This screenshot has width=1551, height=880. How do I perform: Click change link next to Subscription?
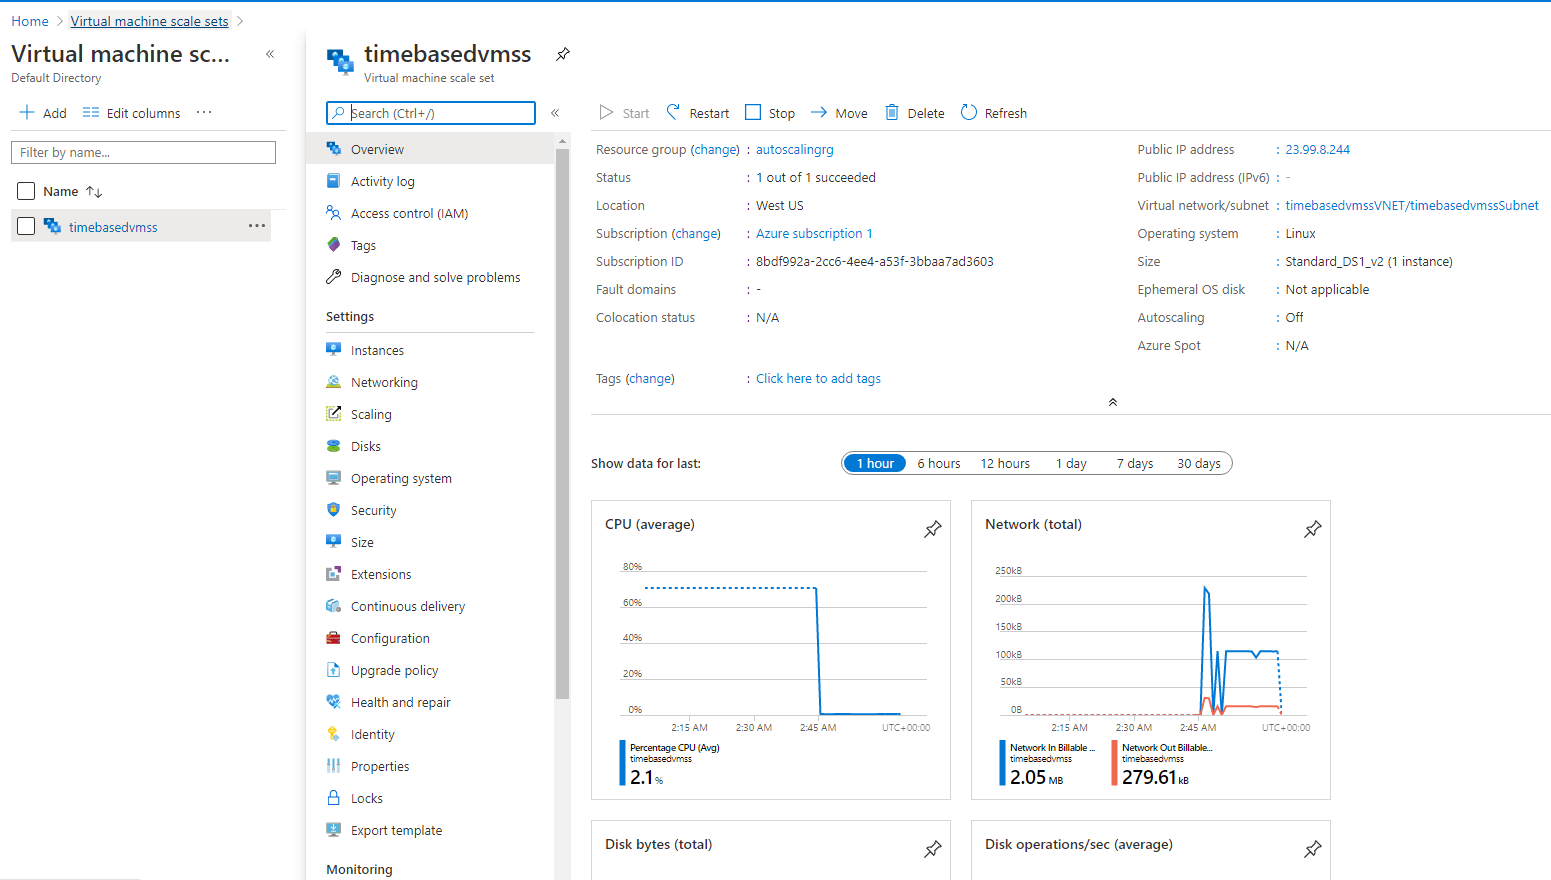[x=697, y=233]
